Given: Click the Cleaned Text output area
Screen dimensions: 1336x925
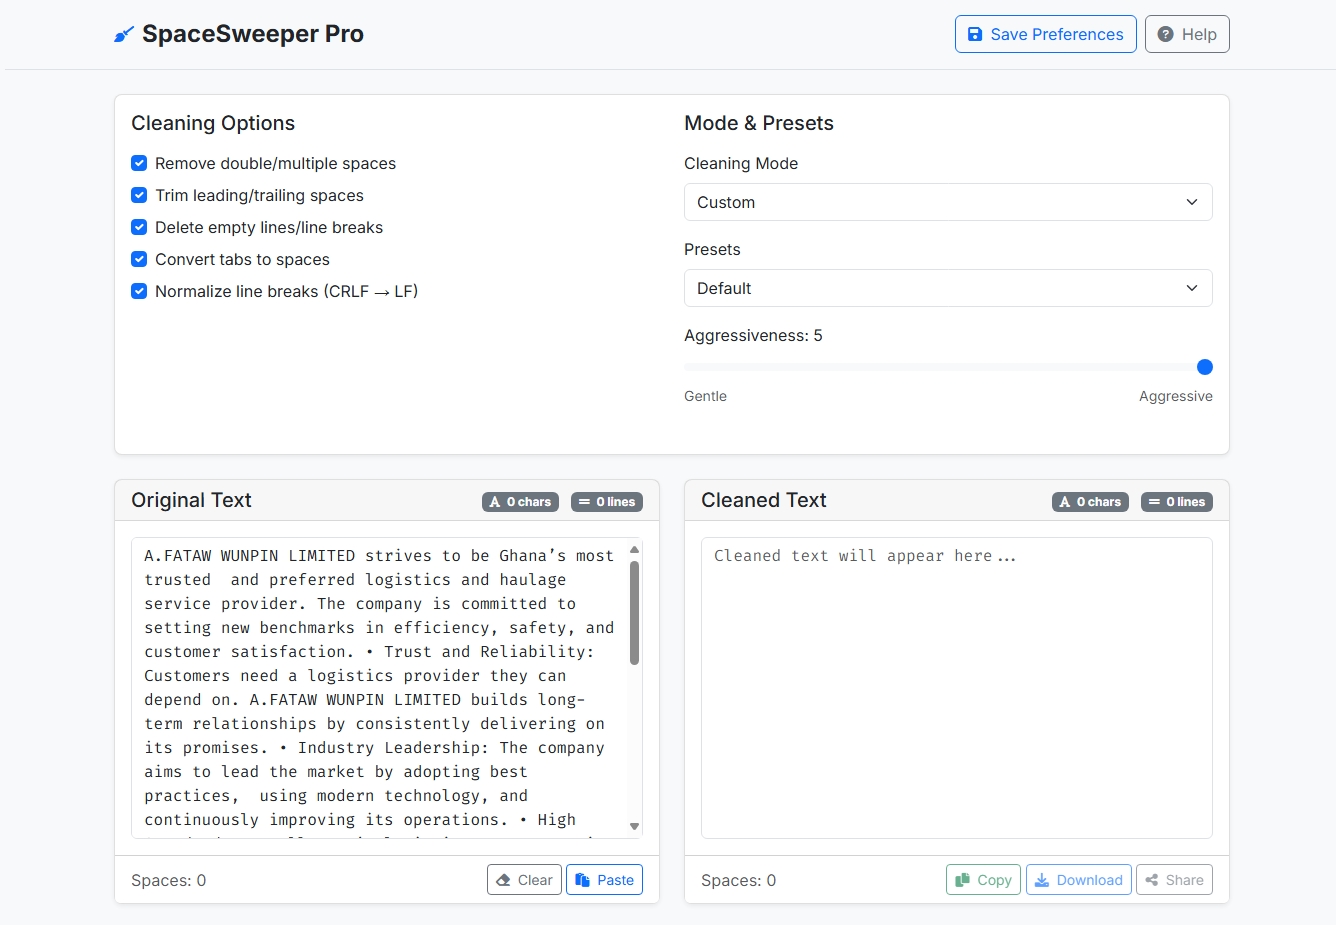Looking at the screenshot, I should 957,688.
